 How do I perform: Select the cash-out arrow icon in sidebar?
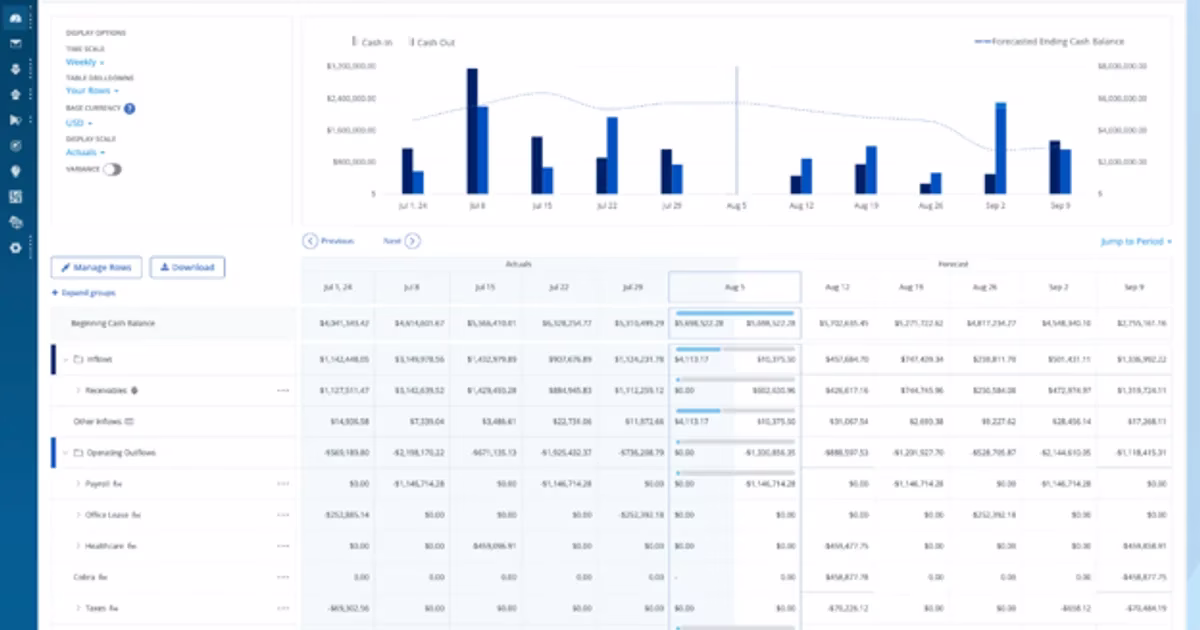14,95
